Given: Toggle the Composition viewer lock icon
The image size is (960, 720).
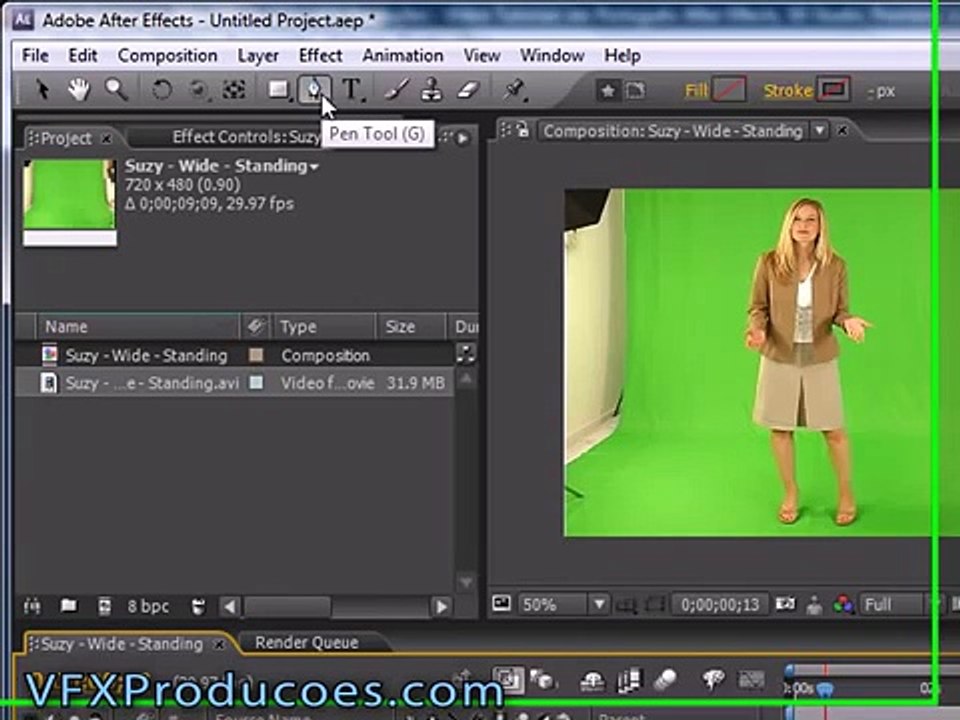Looking at the screenshot, I should coord(522,130).
